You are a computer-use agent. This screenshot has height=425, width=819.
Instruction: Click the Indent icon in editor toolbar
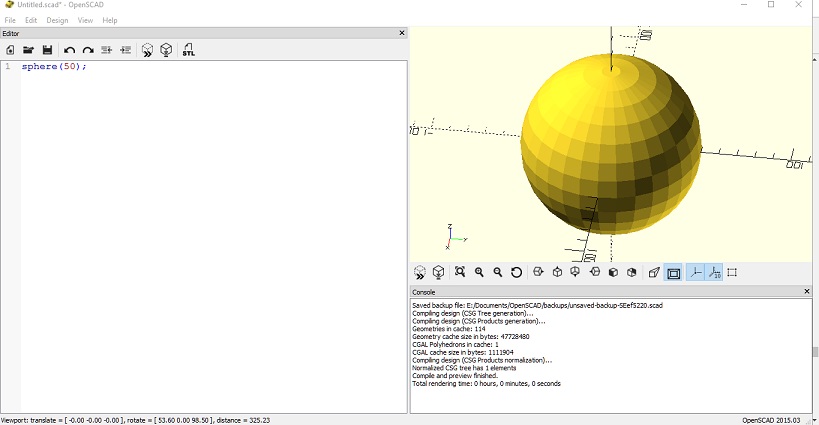pyautogui.click(x=125, y=50)
